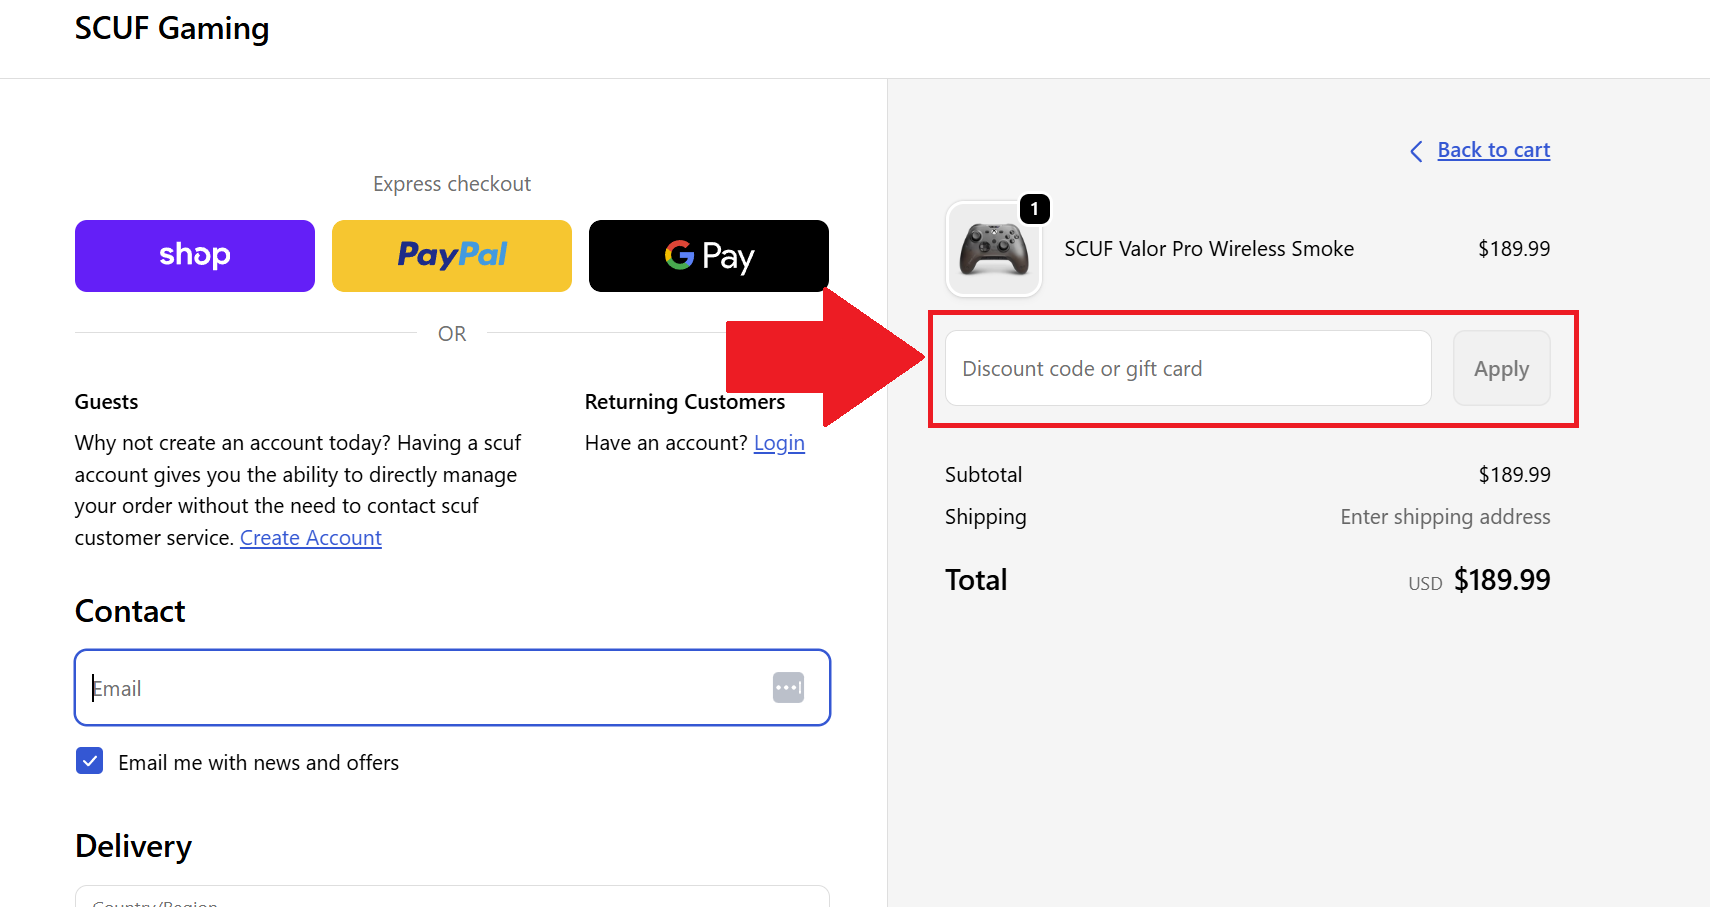
Task: Open the email autofill icon in Contact field
Action: pos(788,687)
